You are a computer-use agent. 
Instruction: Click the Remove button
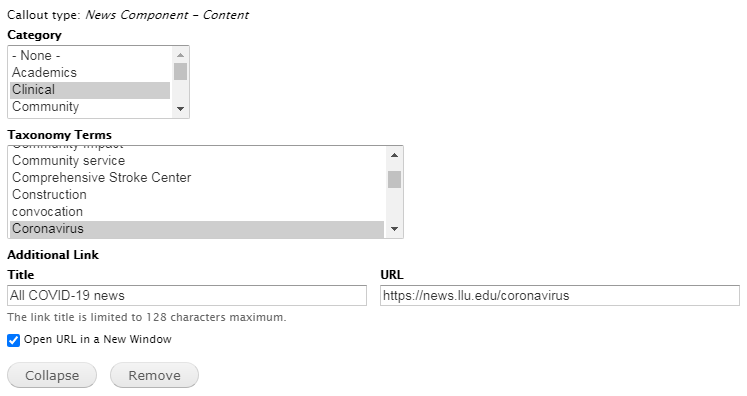point(154,376)
